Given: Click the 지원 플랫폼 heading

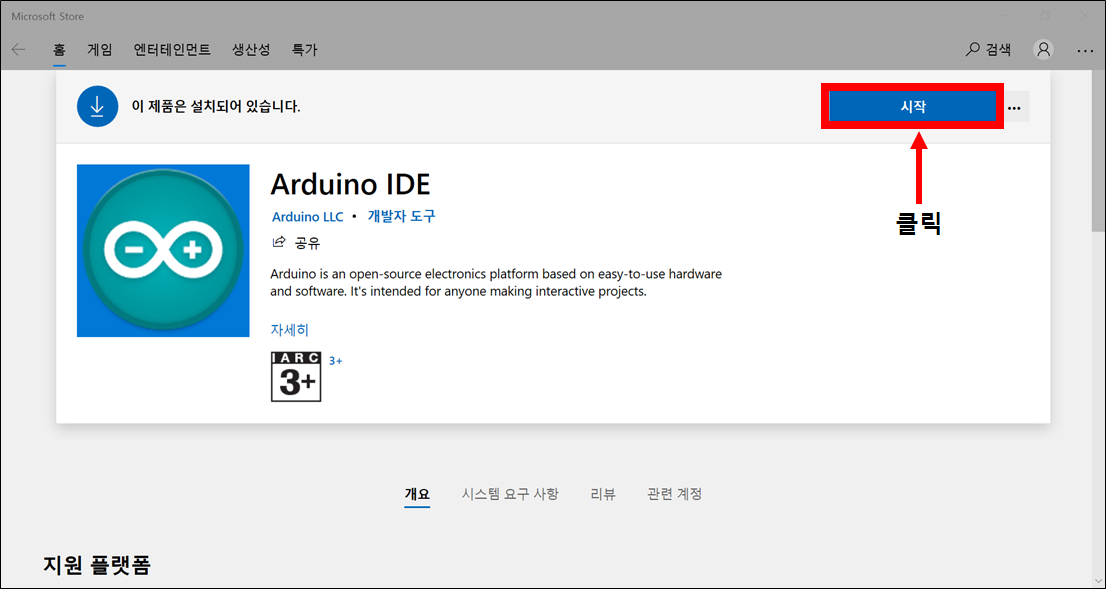Looking at the screenshot, I should (97, 564).
